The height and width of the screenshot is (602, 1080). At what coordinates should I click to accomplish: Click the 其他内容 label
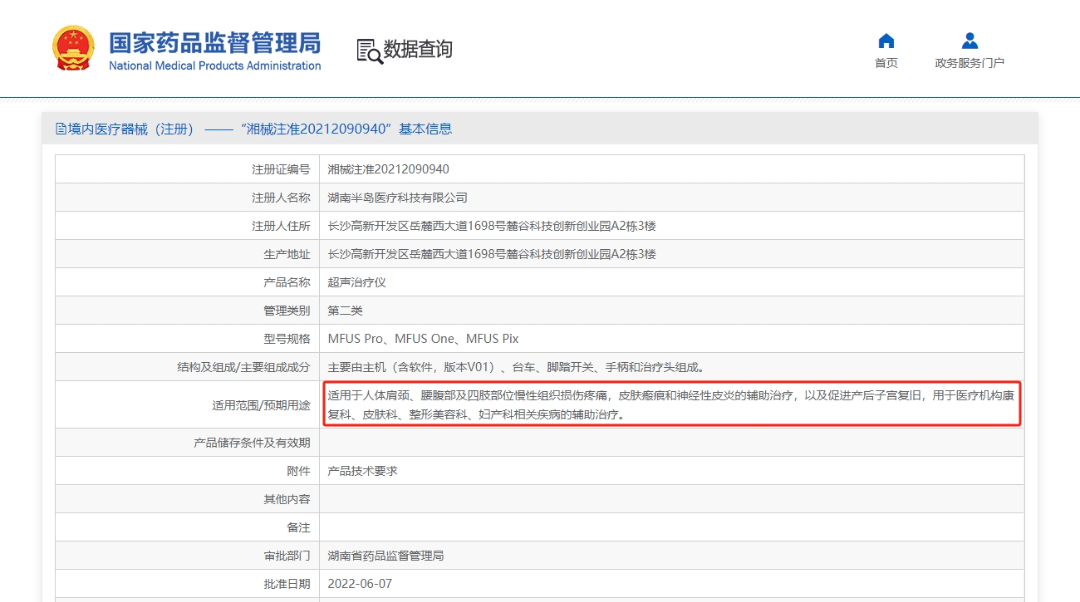coord(287,499)
